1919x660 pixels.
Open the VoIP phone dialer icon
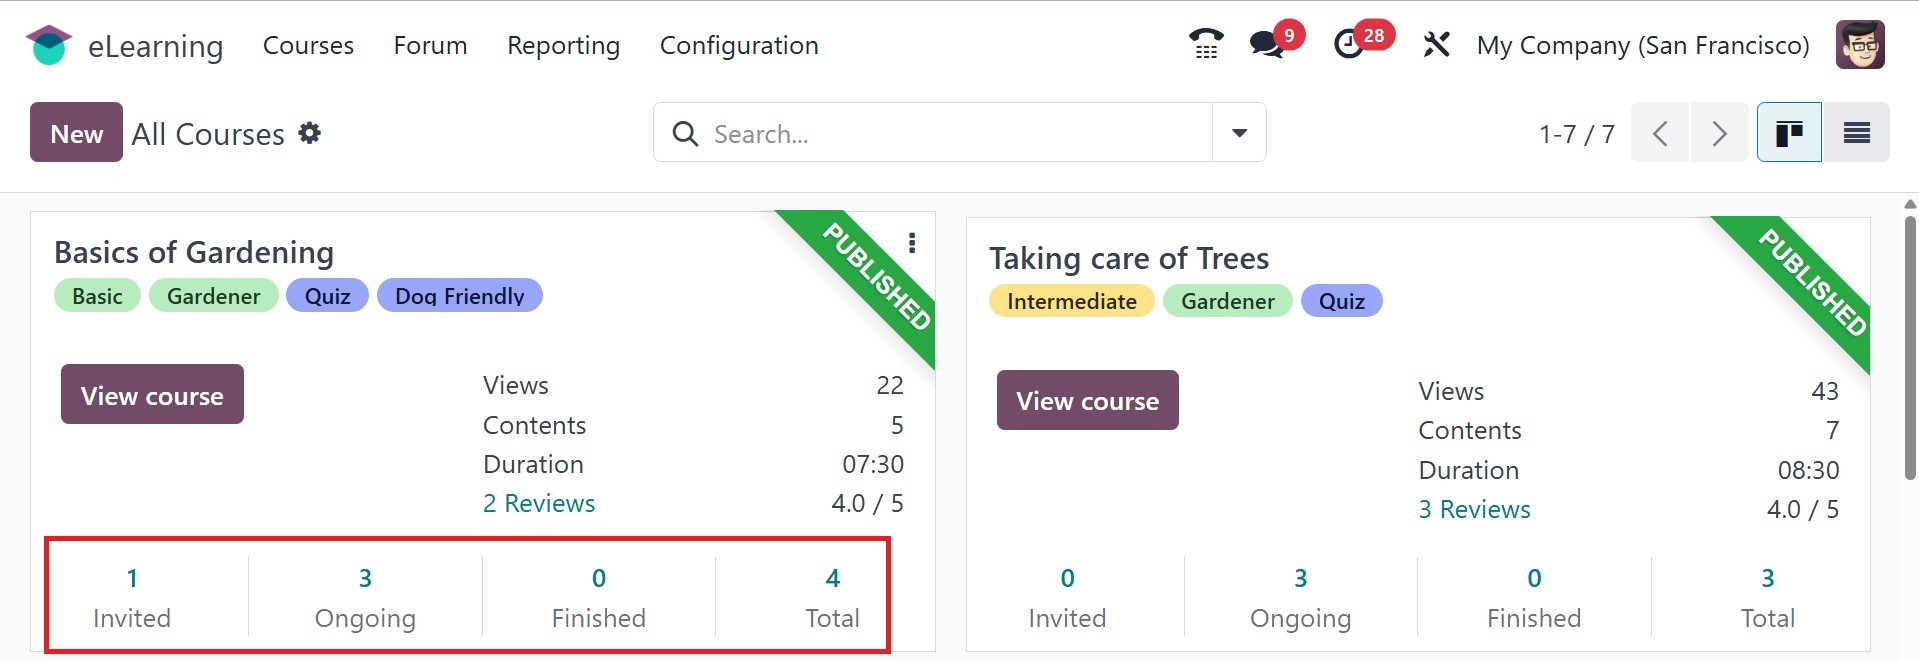1206,45
